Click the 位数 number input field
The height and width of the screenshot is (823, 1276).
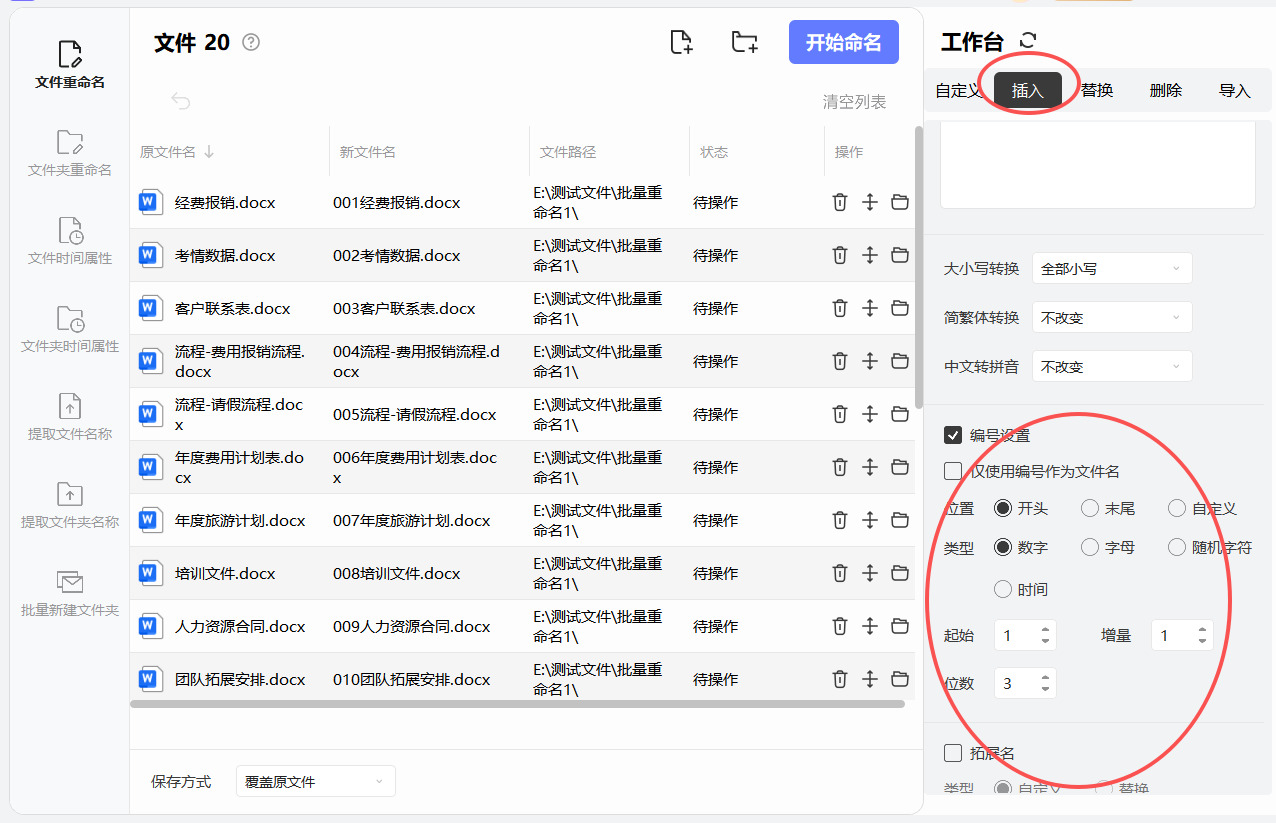point(1016,684)
